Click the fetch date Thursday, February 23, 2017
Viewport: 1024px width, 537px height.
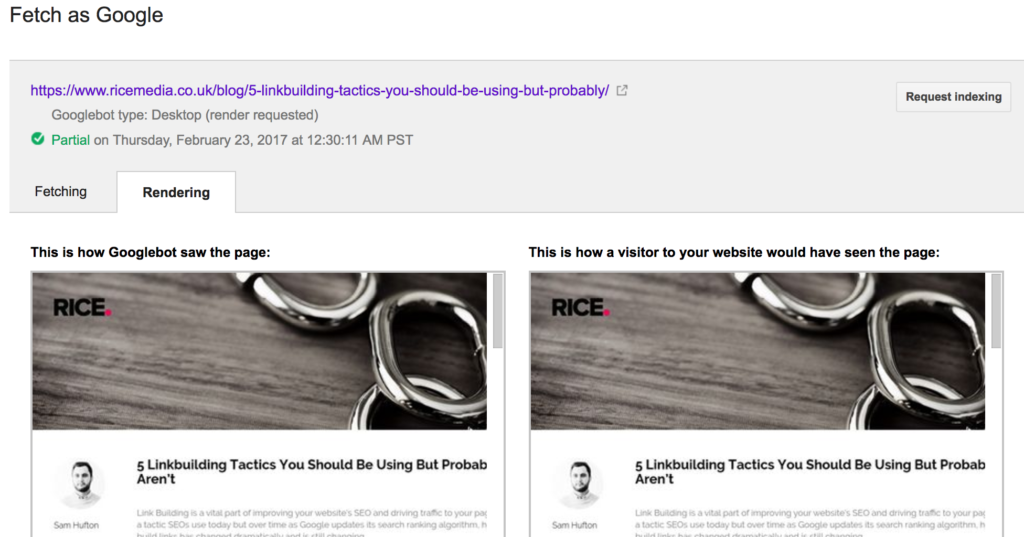click(x=200, y=140)
